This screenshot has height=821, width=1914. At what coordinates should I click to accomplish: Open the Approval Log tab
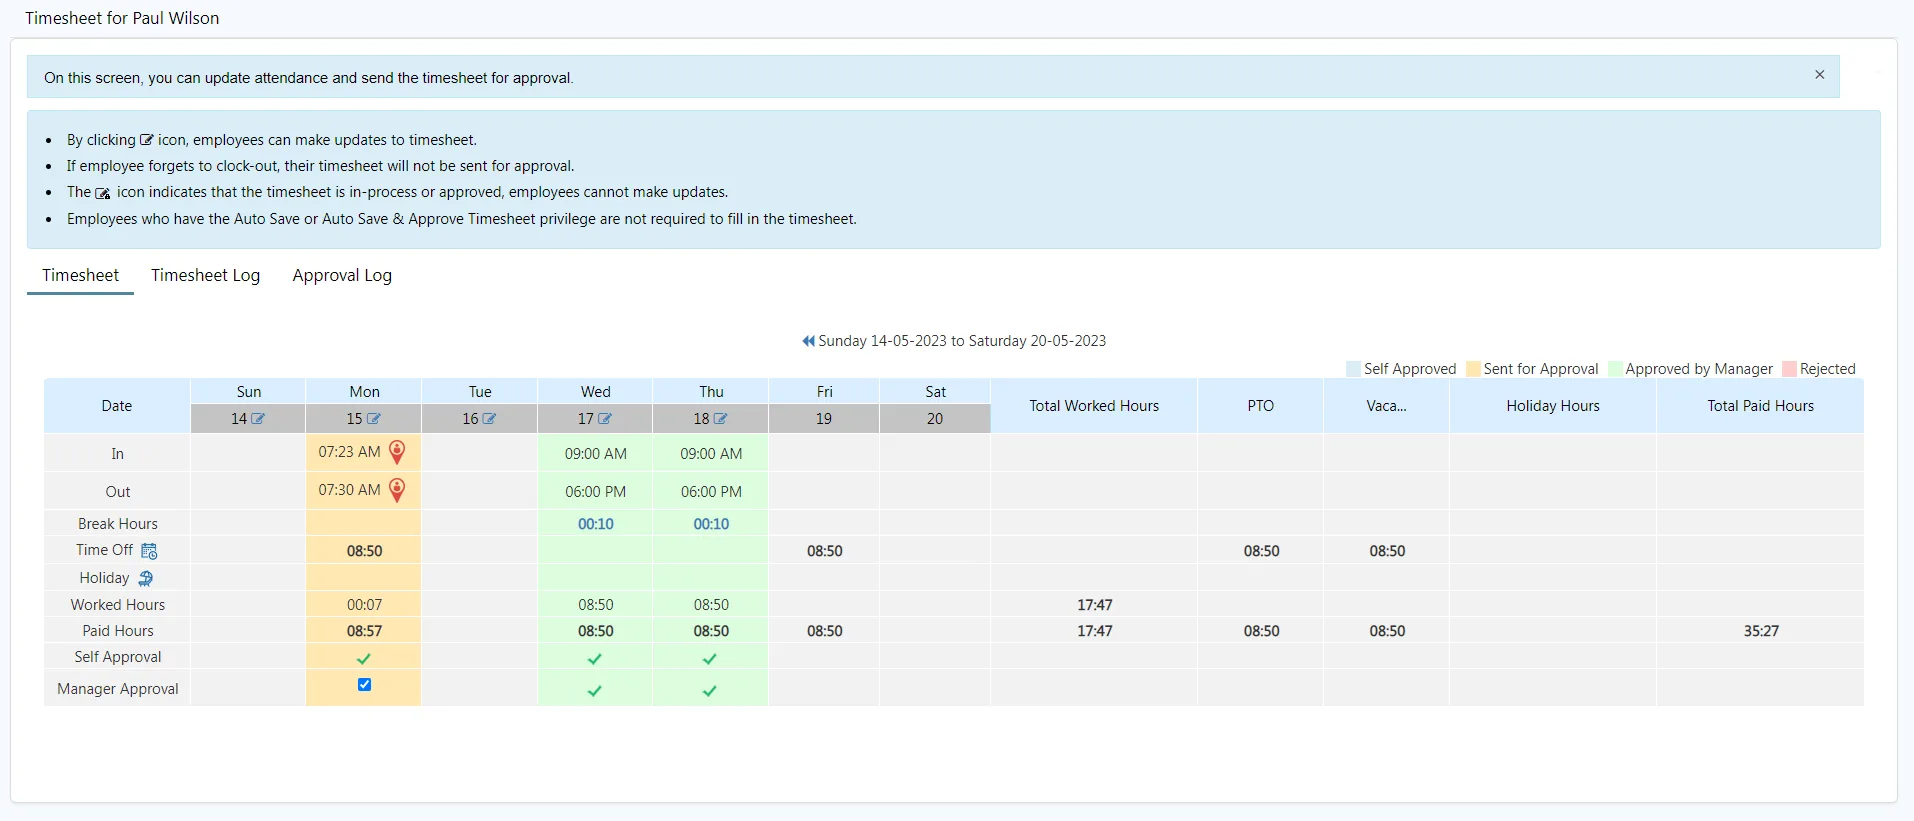tap(342, 275)
